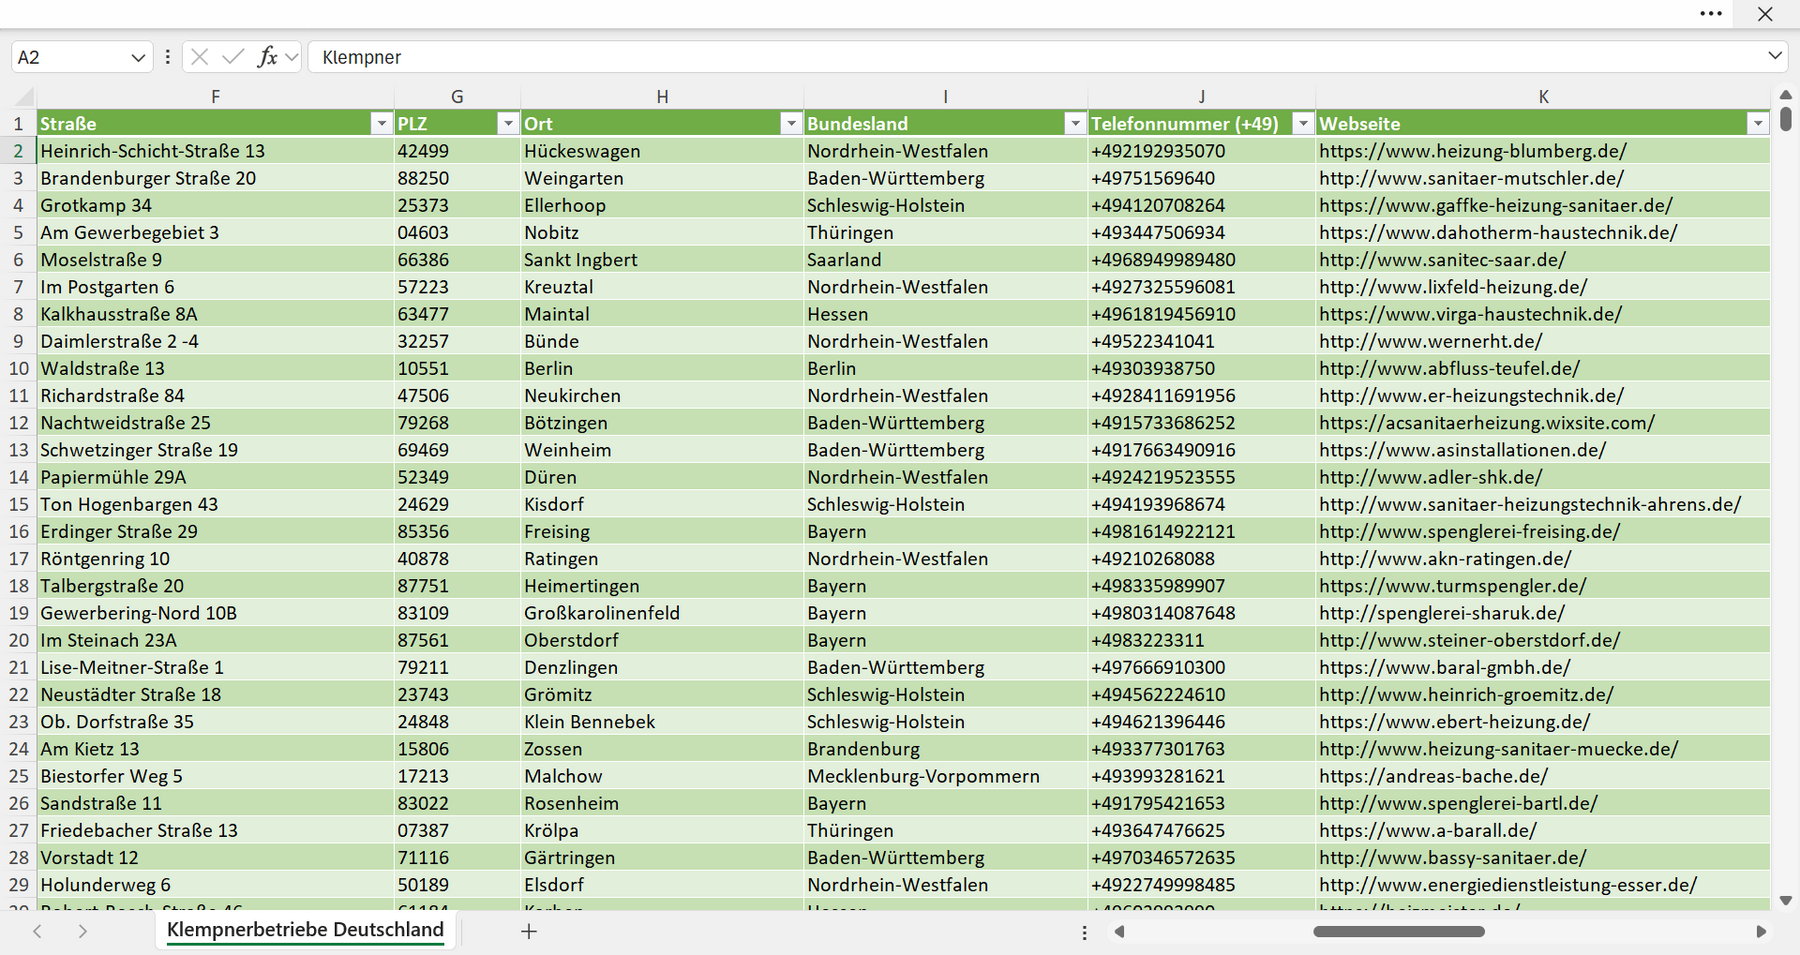Add a new sheet with plus icon
The width and height of the screenshot is (1800, 955).
(529, 931)
